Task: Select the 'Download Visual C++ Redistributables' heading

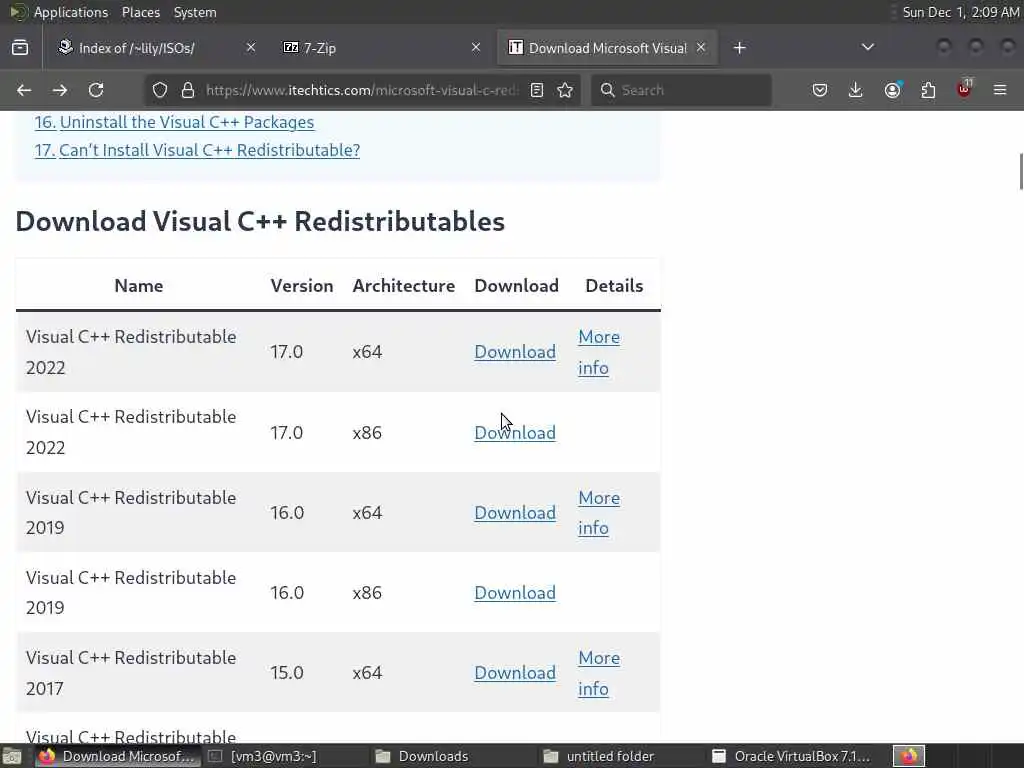Action: coord(260,221)
